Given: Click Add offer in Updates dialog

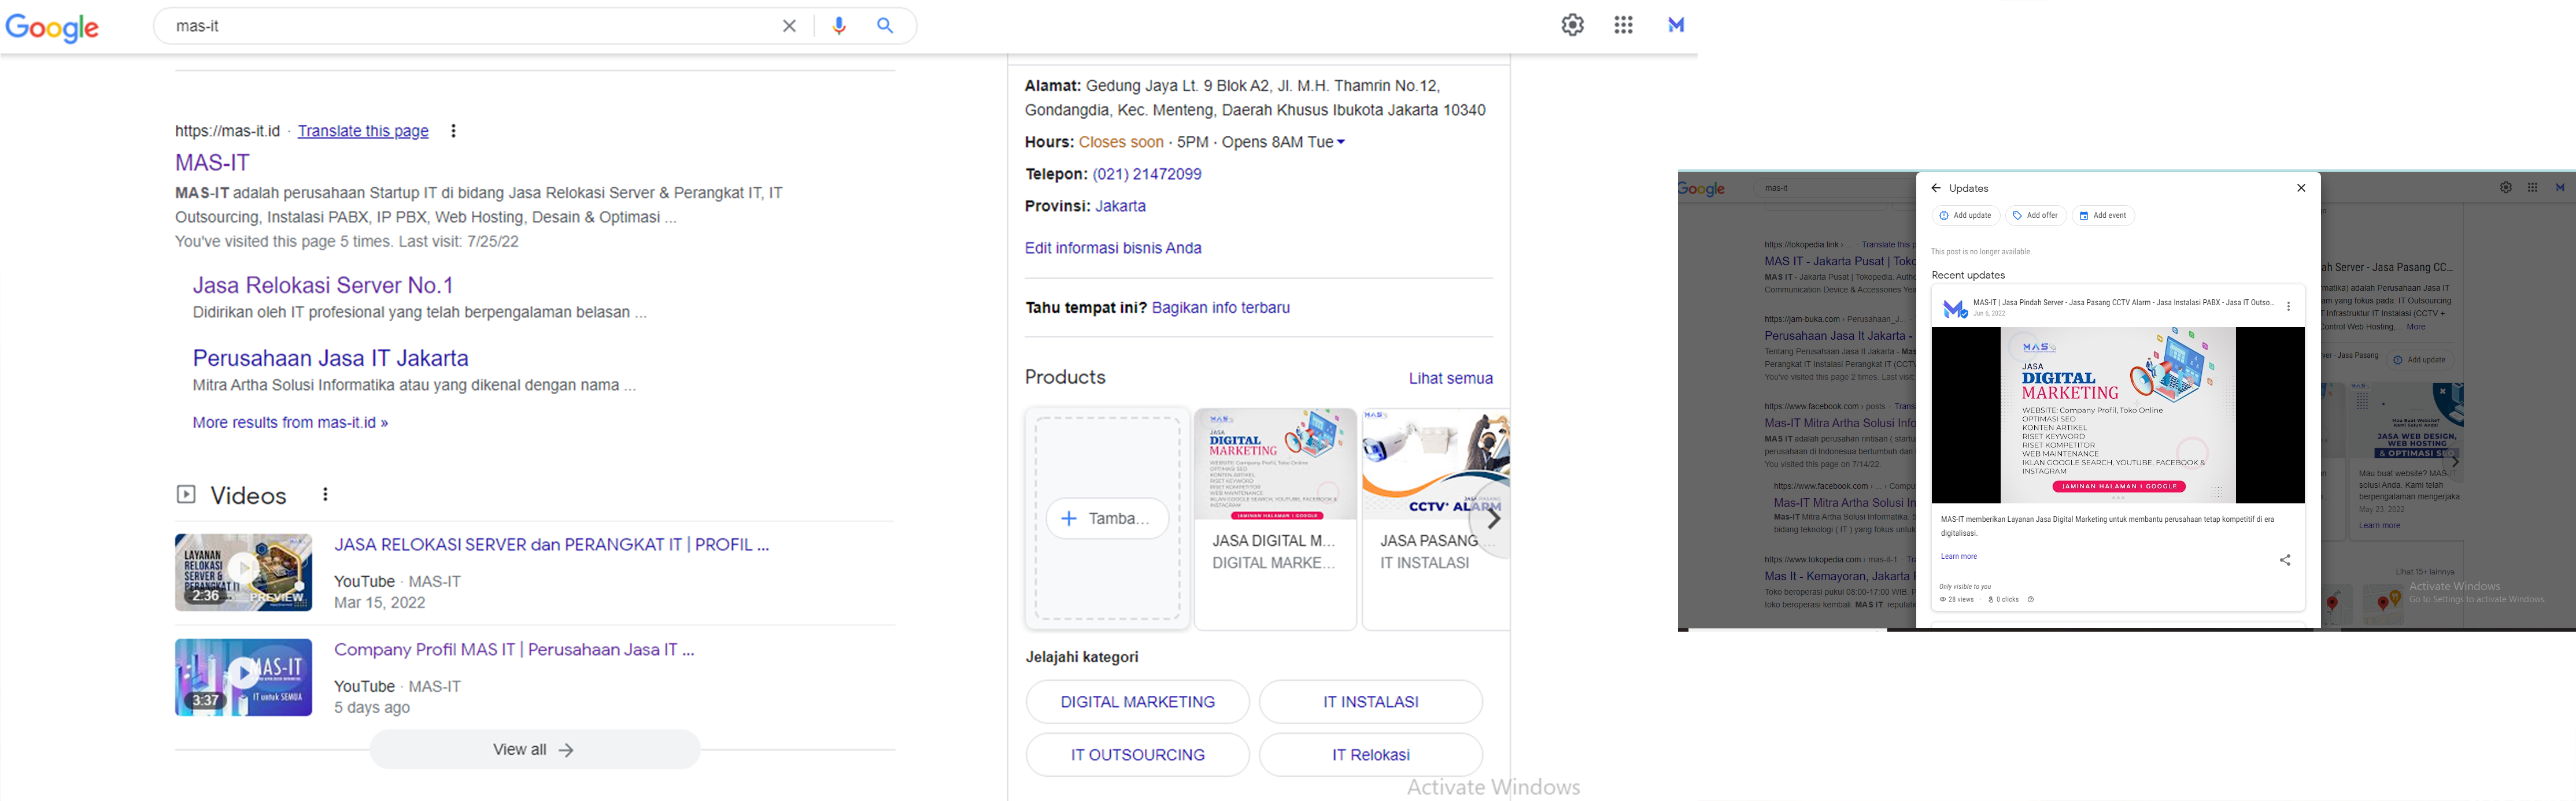Looking at the screenshot, I should pyautogui.click(x=2036, y=215).
